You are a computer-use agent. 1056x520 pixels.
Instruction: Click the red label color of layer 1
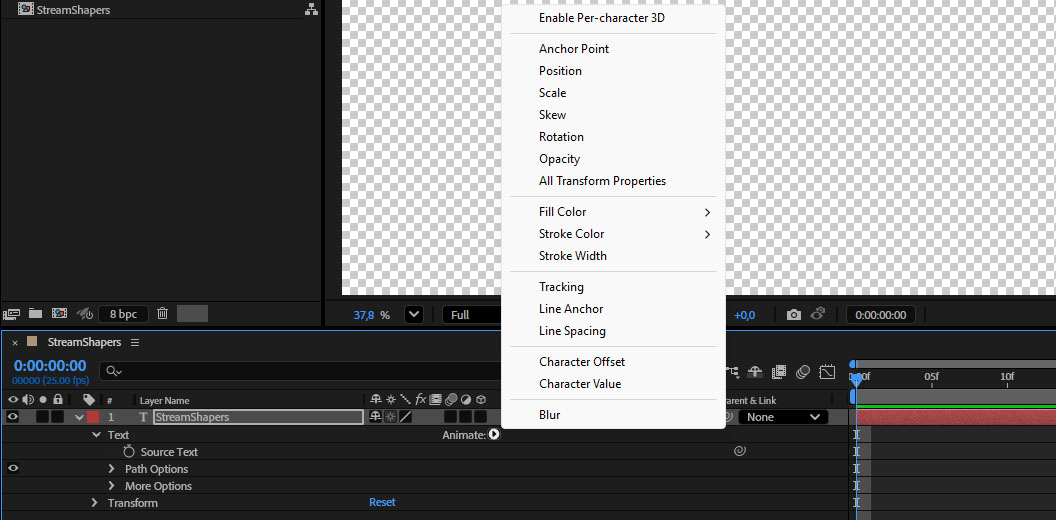pyautogui.click(x=93, y=417)
